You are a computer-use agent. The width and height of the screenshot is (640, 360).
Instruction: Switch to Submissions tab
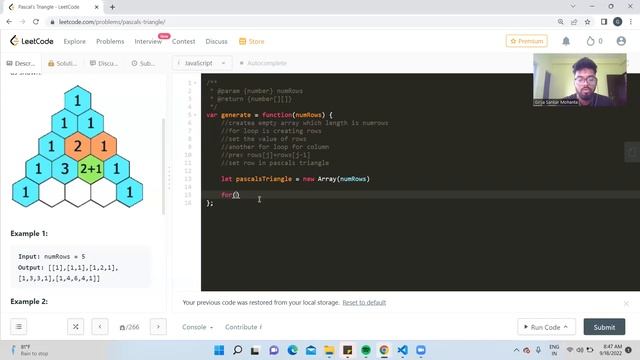[143, 63]
